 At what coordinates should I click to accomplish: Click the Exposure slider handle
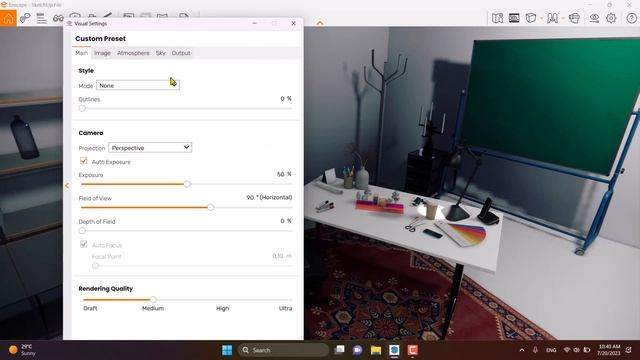pyautogui.click(x=187, y=184)
